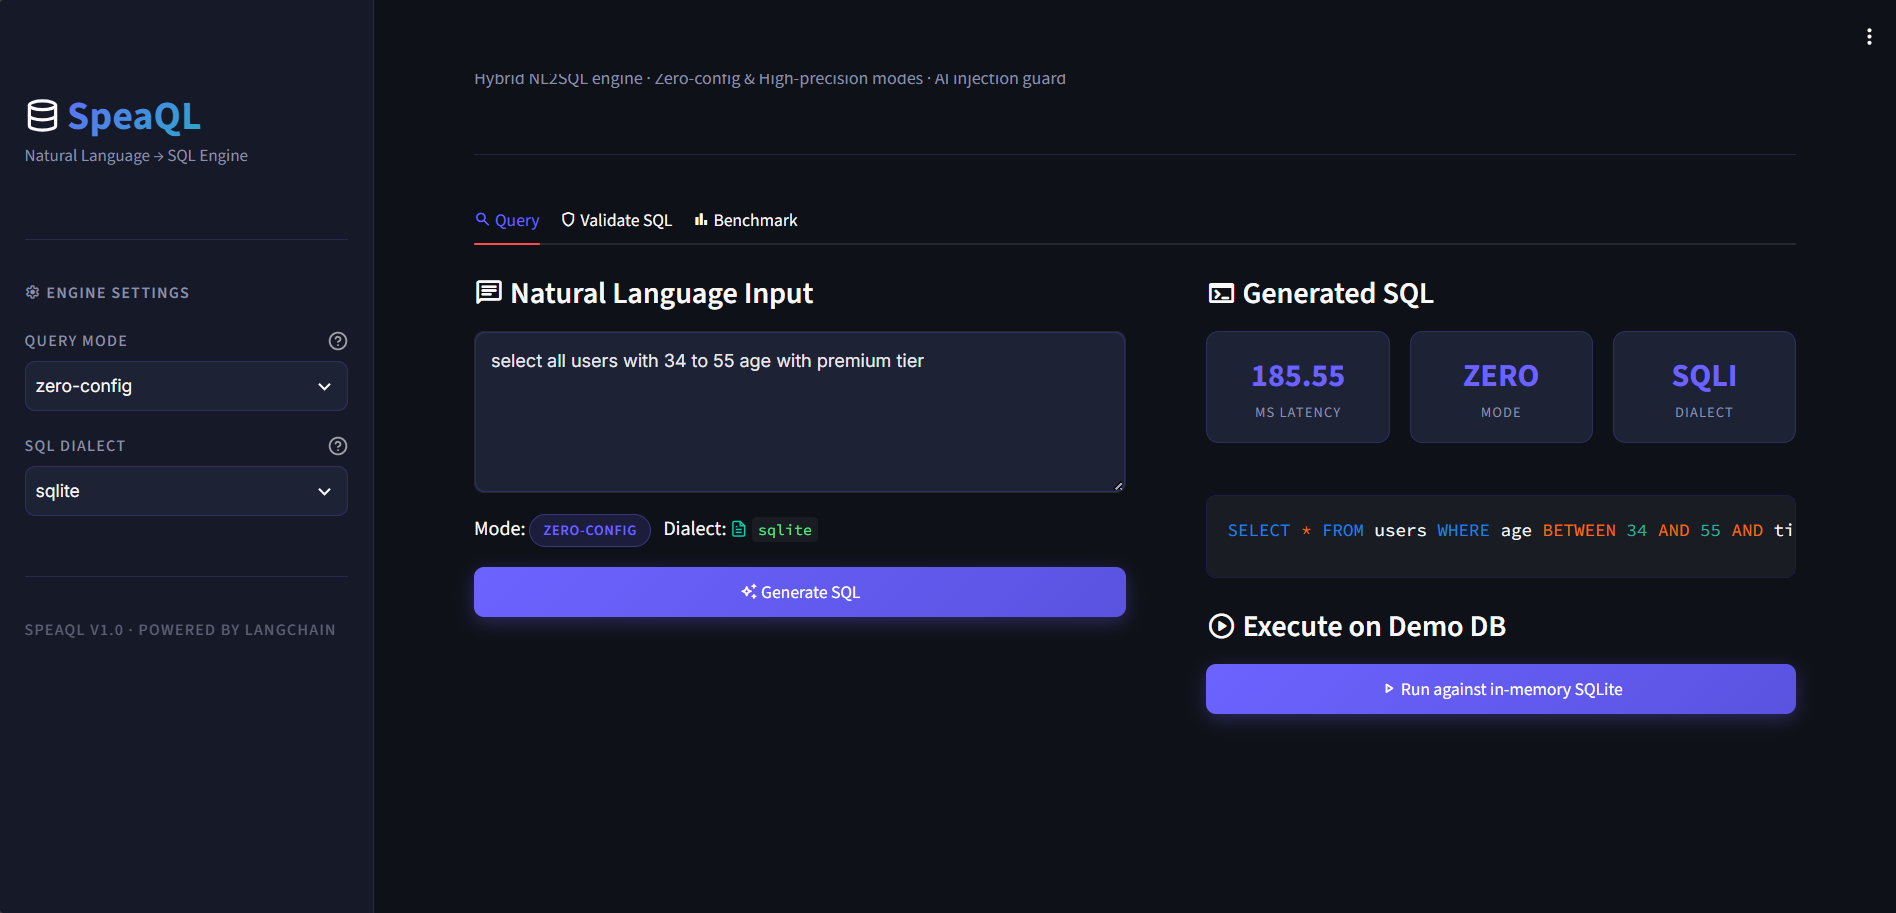The width and height of the screenshot is (1896, 913).
Task: Click the generated SQL code block
Action: 1501,536
